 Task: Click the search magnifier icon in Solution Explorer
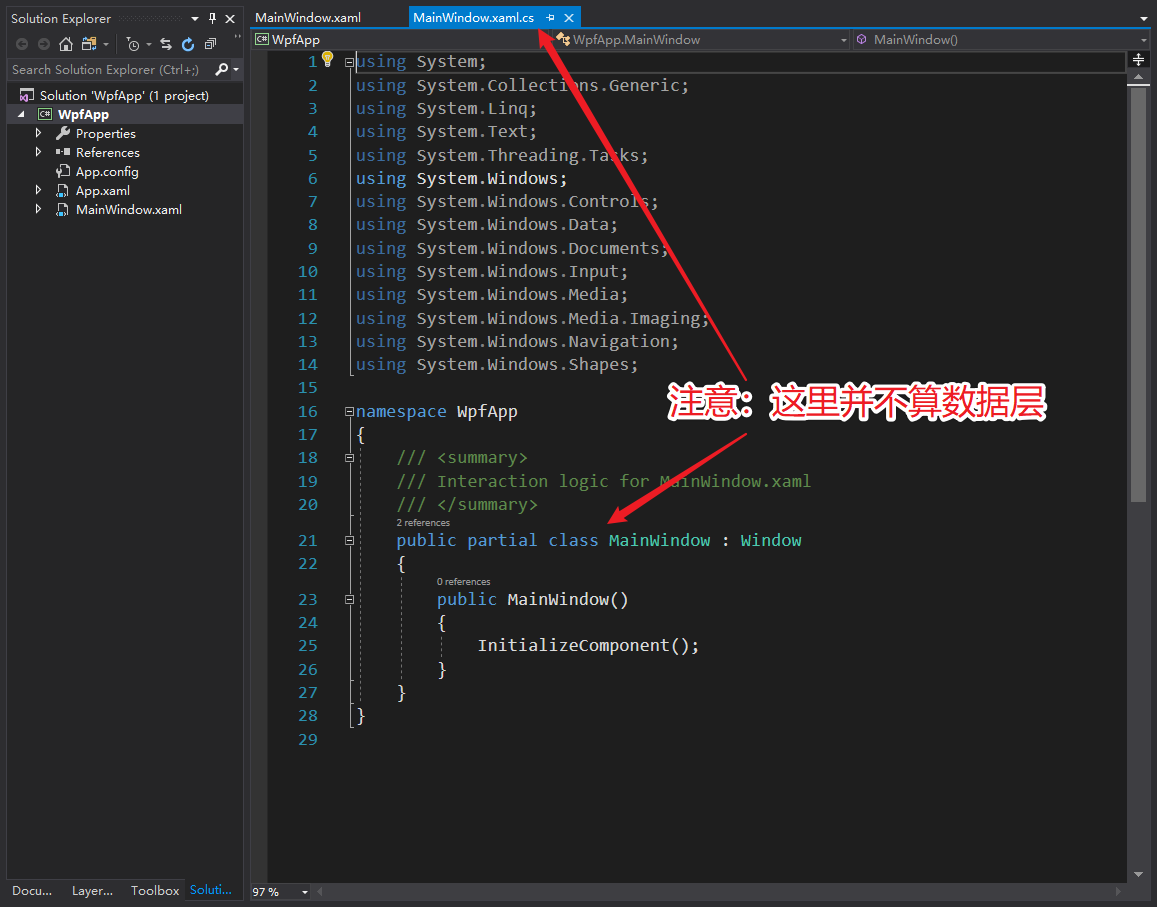221,69
